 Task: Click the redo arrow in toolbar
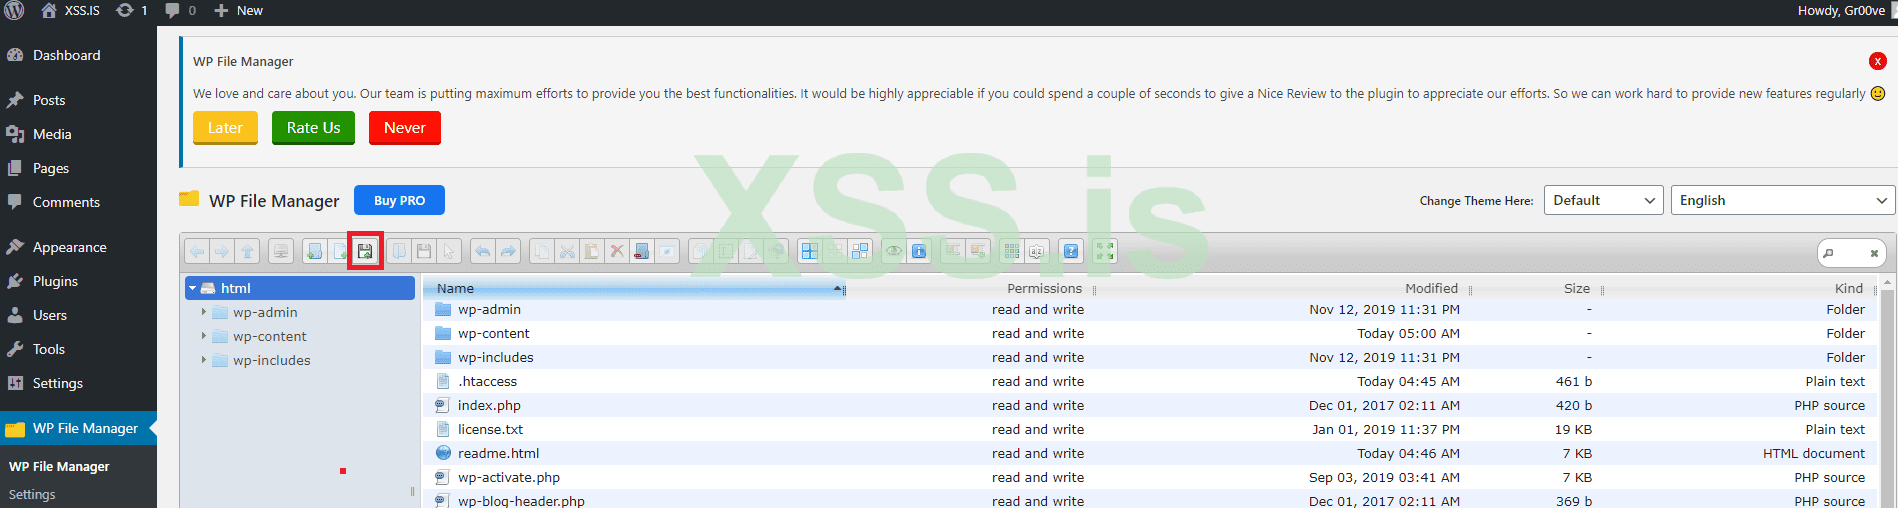[x=507, y=251]
